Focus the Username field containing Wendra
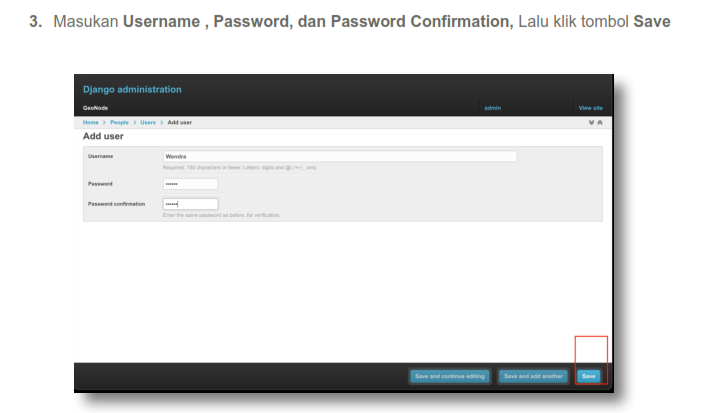The width and height of the screenshot is (704, 413). click(x=339, y=156)
